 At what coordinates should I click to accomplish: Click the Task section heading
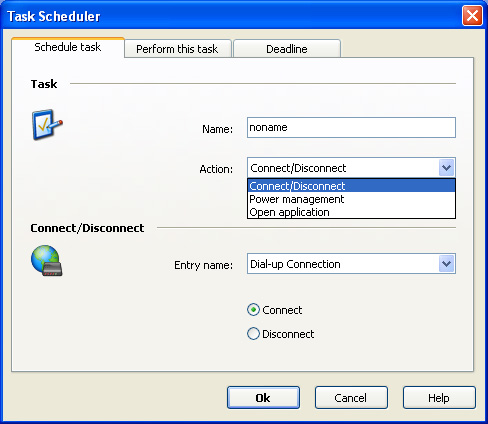point(44,84)
